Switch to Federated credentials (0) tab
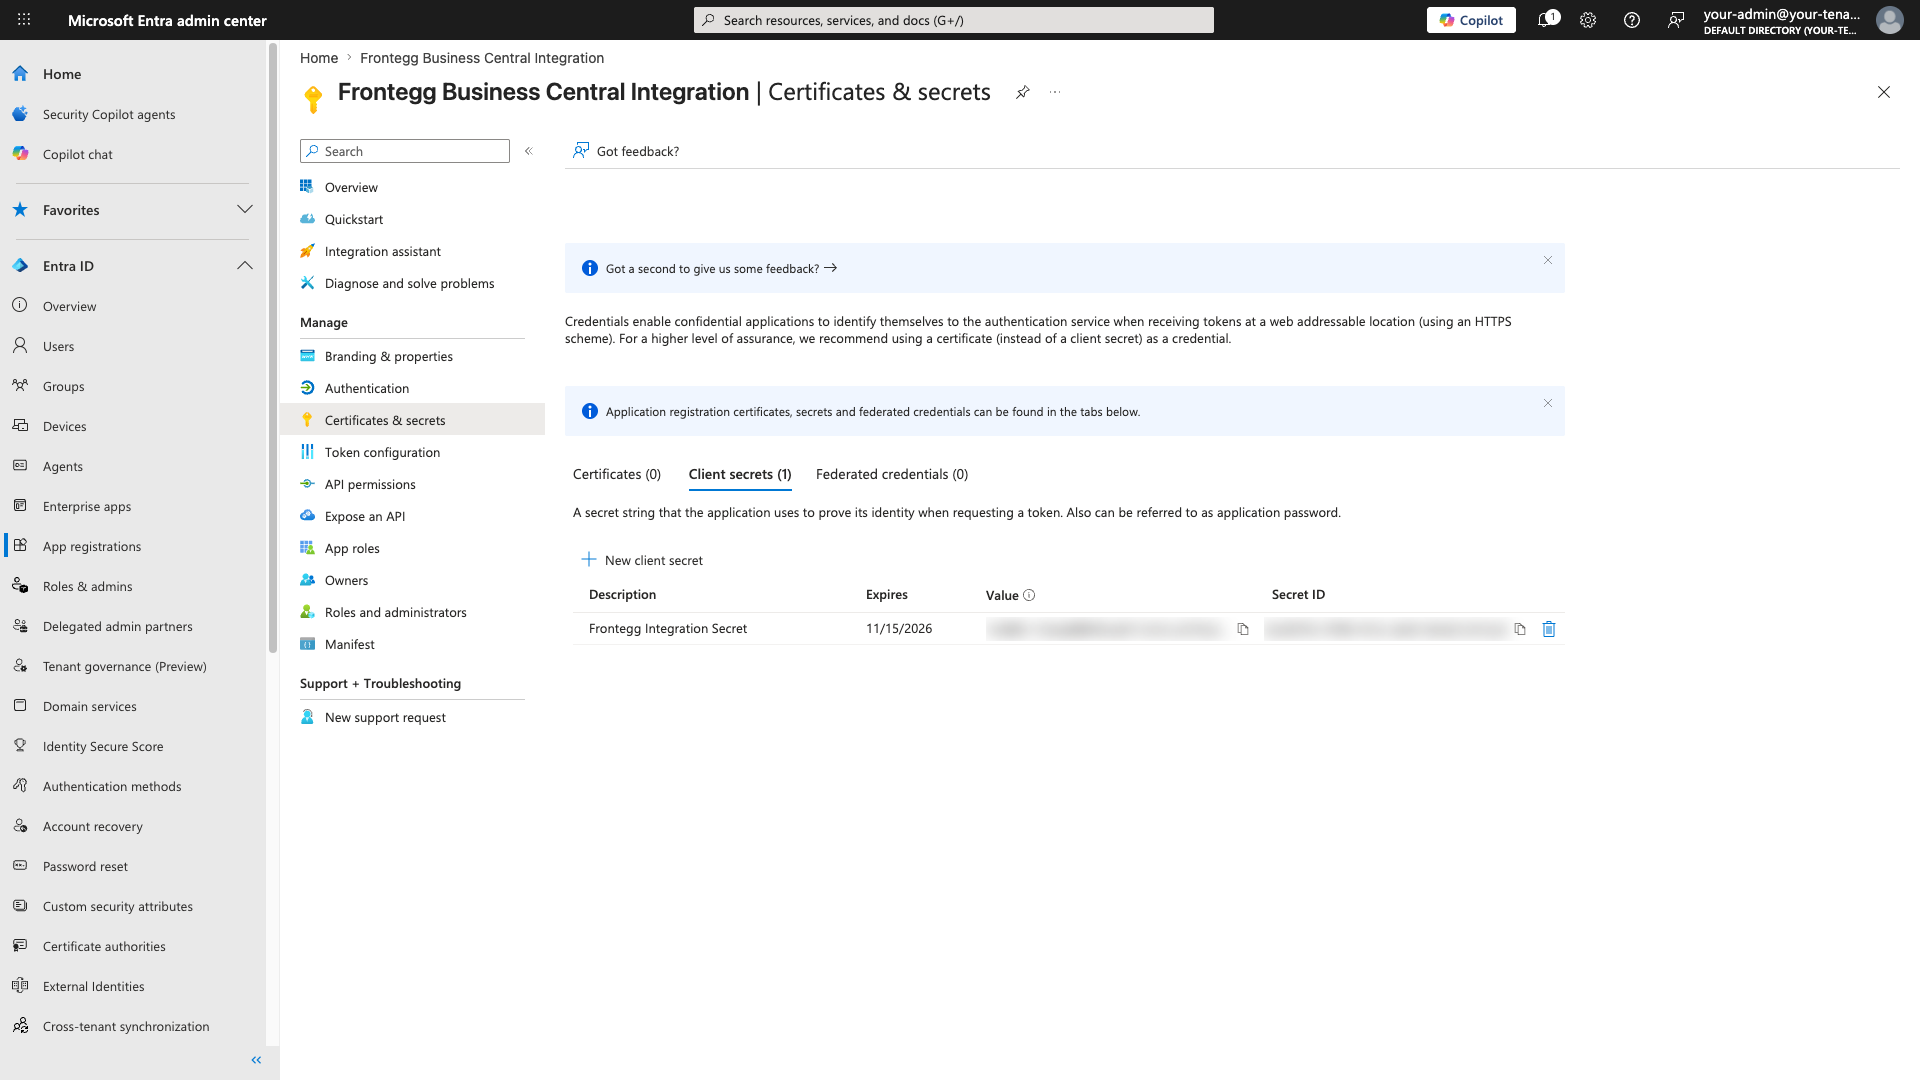The width and height of the screenshot is (1920, 1080). (892, 474)
